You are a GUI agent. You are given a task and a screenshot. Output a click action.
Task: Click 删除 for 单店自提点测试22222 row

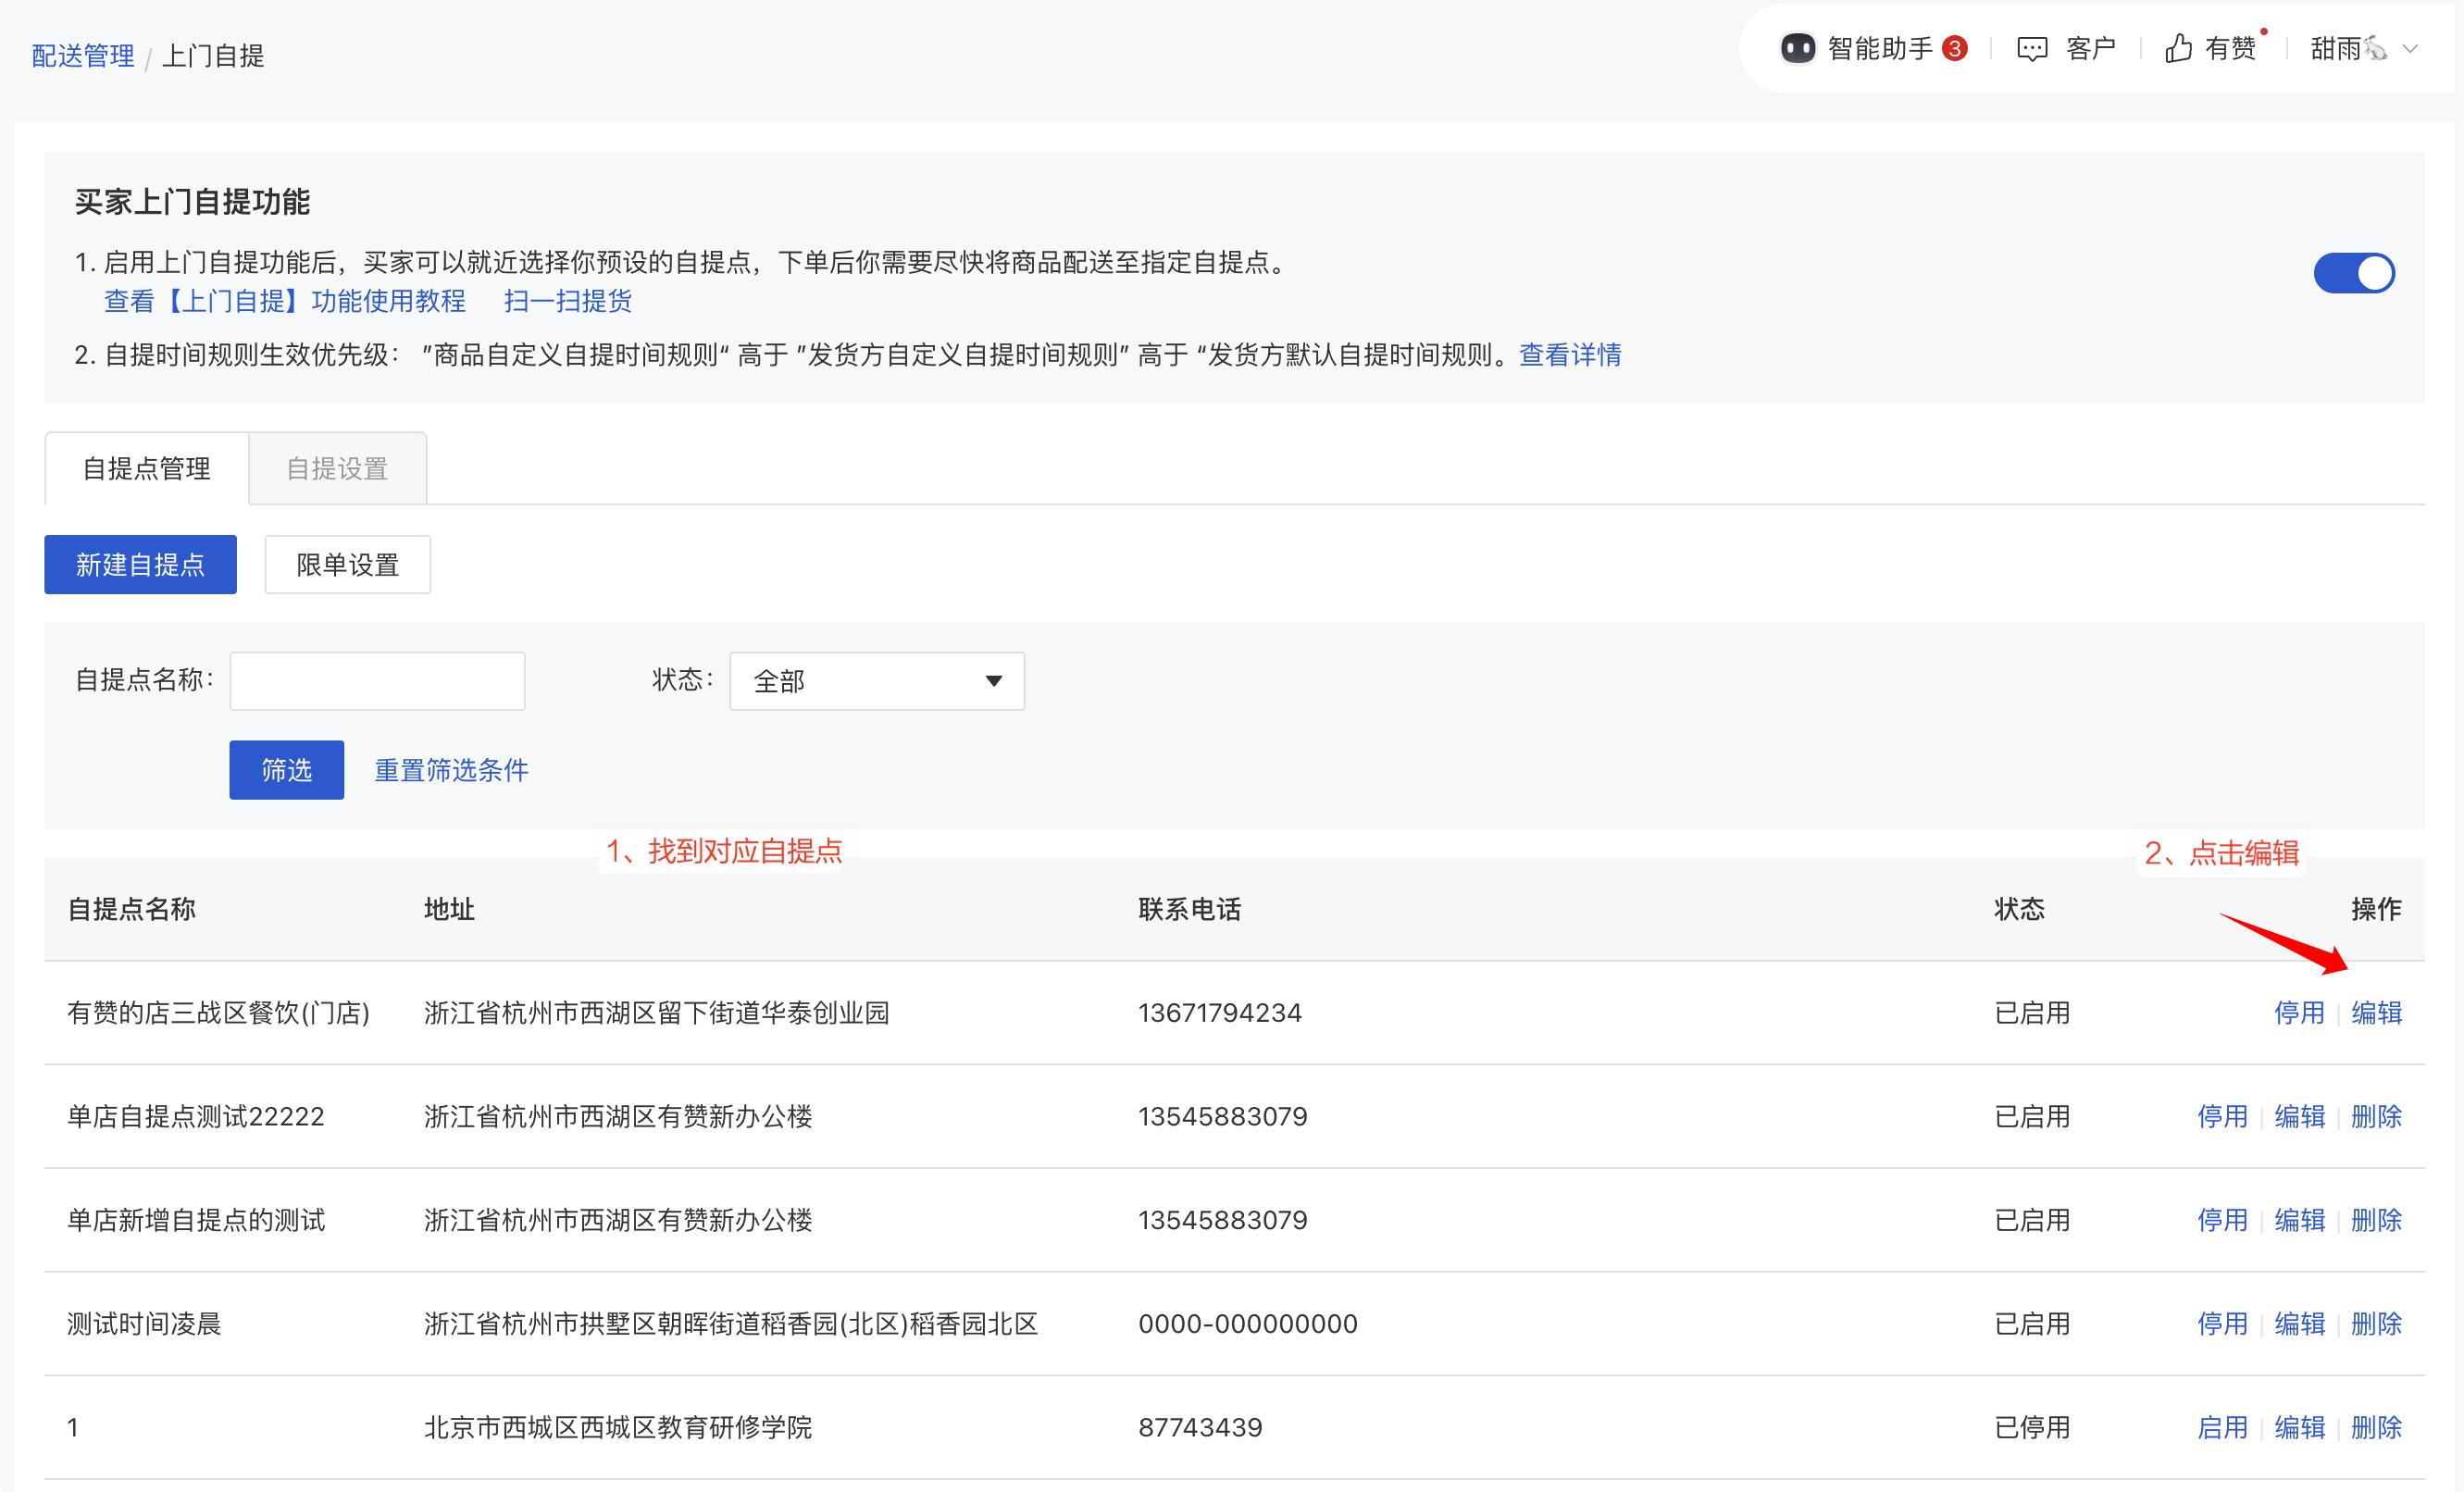[x=2376, y=1116]
